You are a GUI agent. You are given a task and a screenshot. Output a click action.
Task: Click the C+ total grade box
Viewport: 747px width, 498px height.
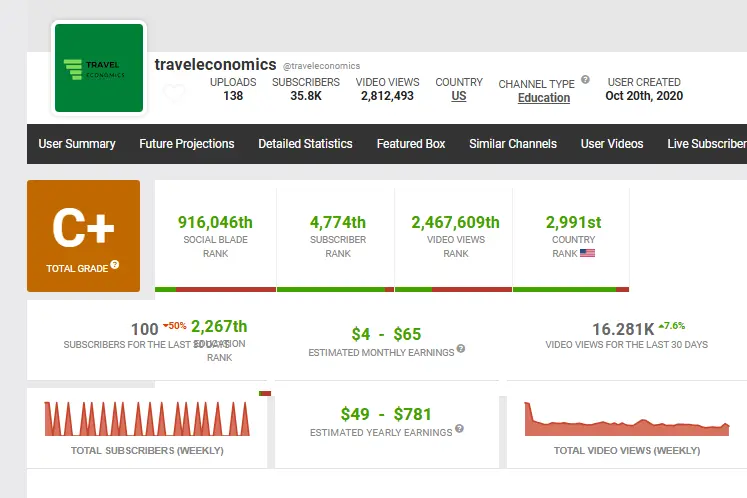tap(83, 236)
